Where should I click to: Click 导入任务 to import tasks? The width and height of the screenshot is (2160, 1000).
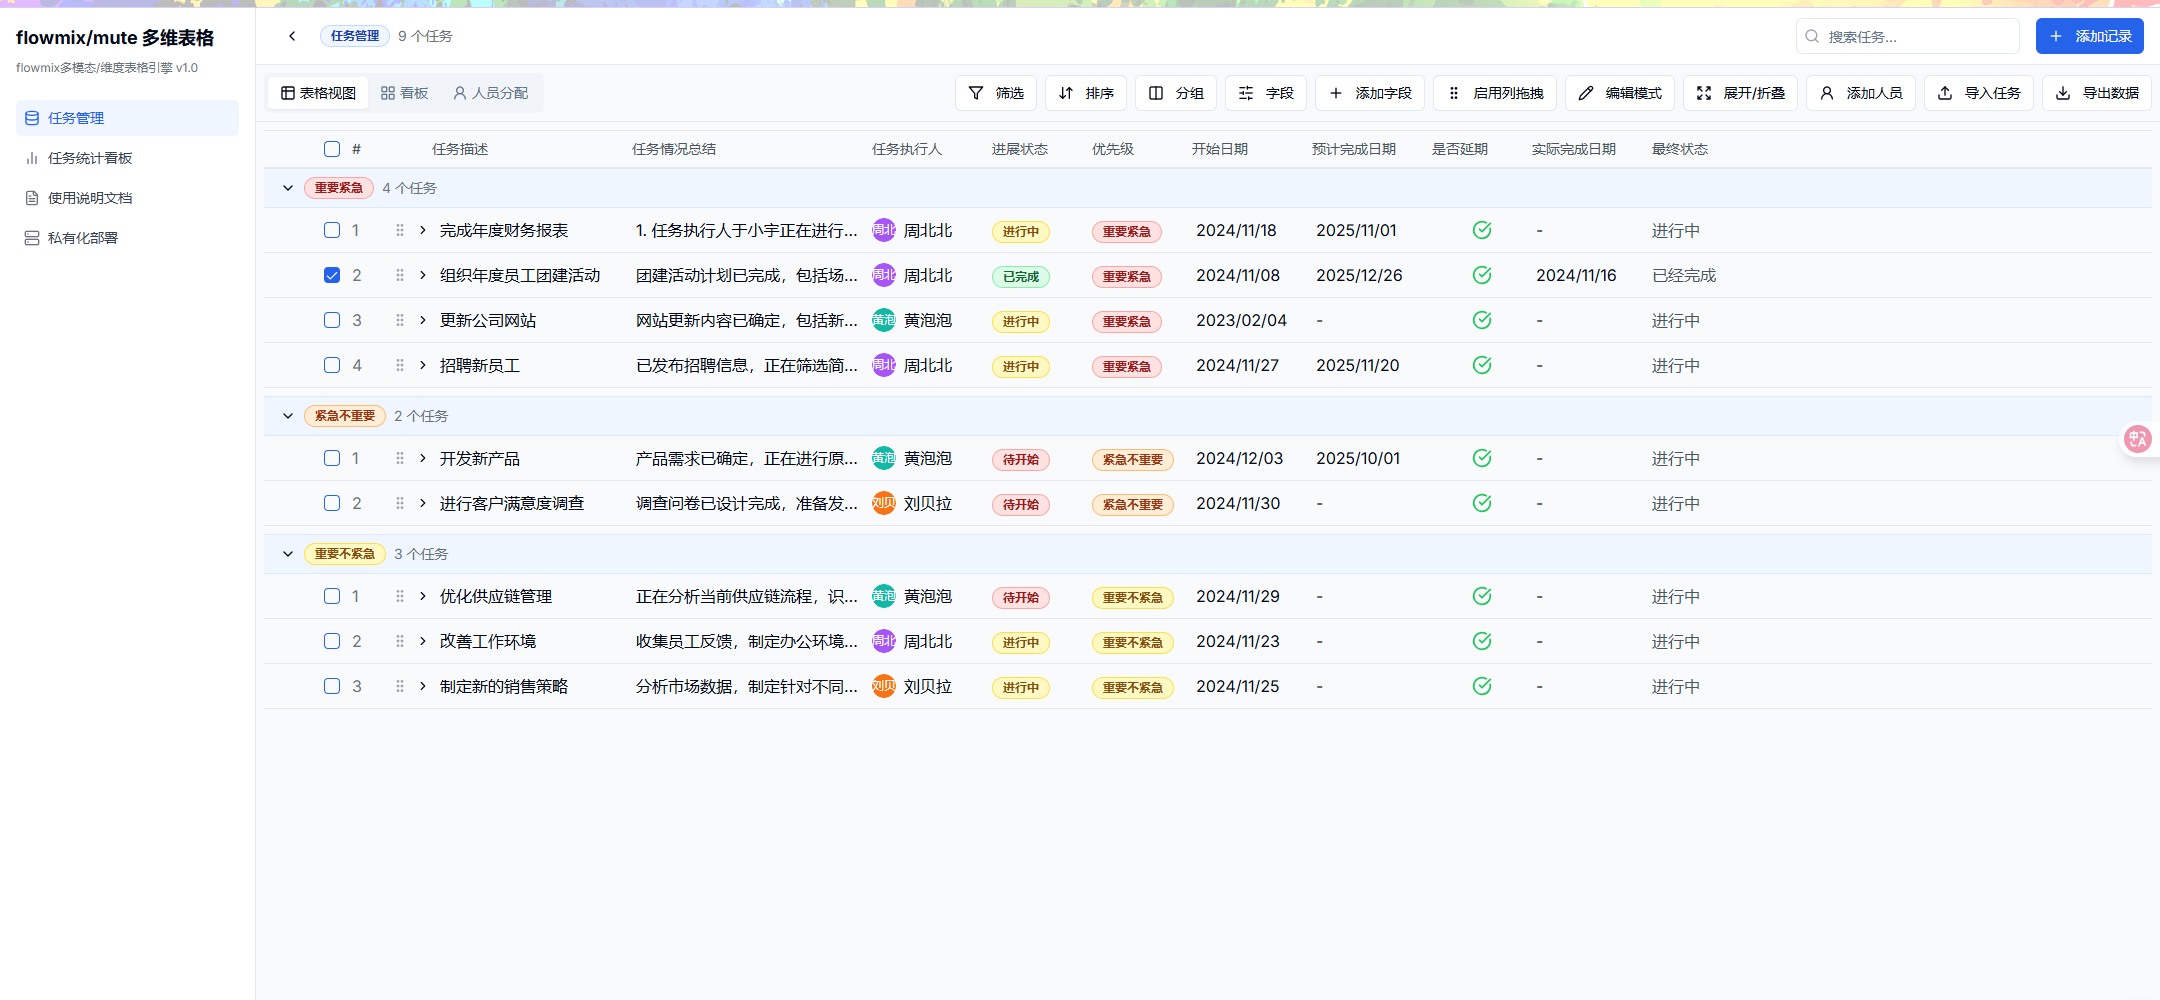[1979, 93]
